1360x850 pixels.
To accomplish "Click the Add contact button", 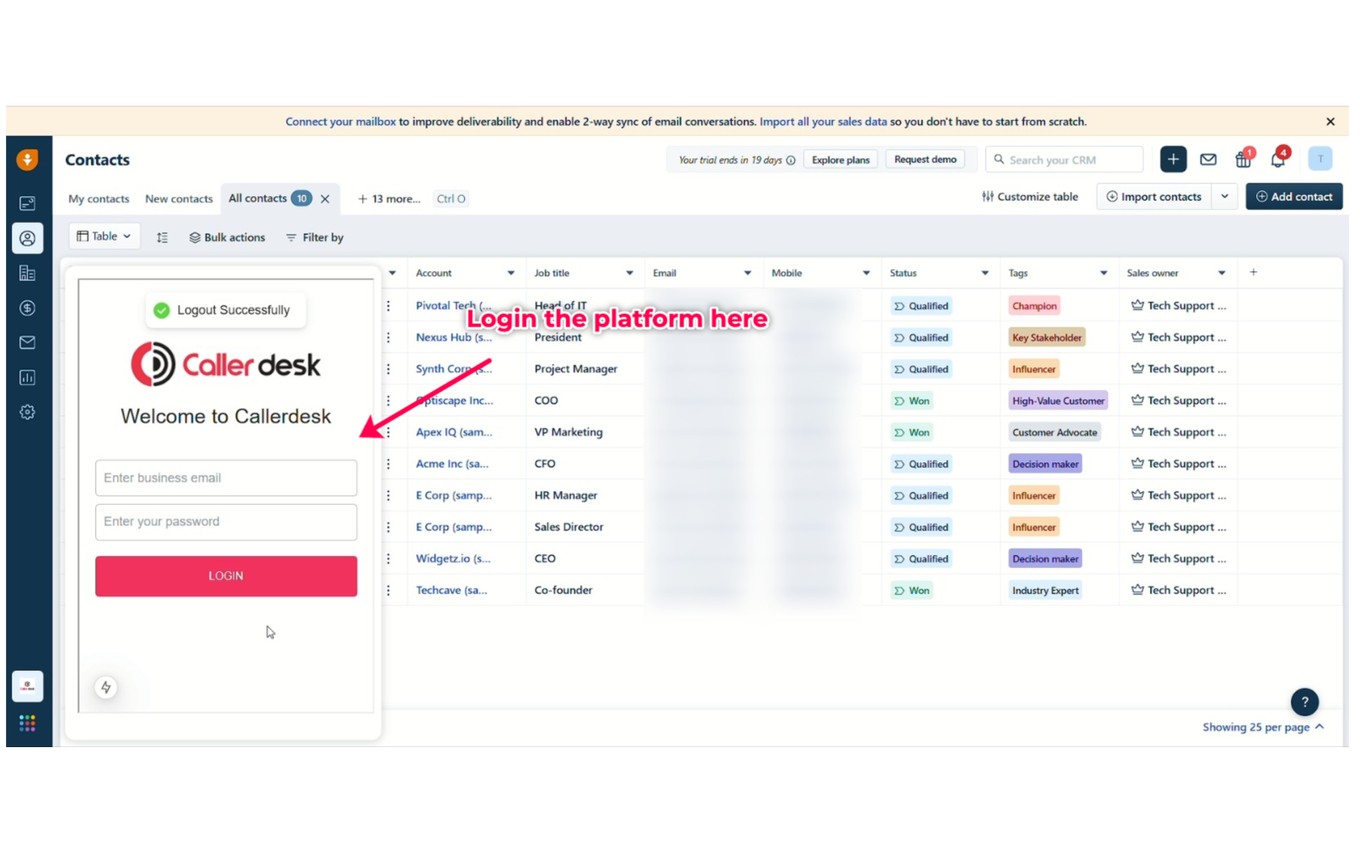I will [1294, 197].
